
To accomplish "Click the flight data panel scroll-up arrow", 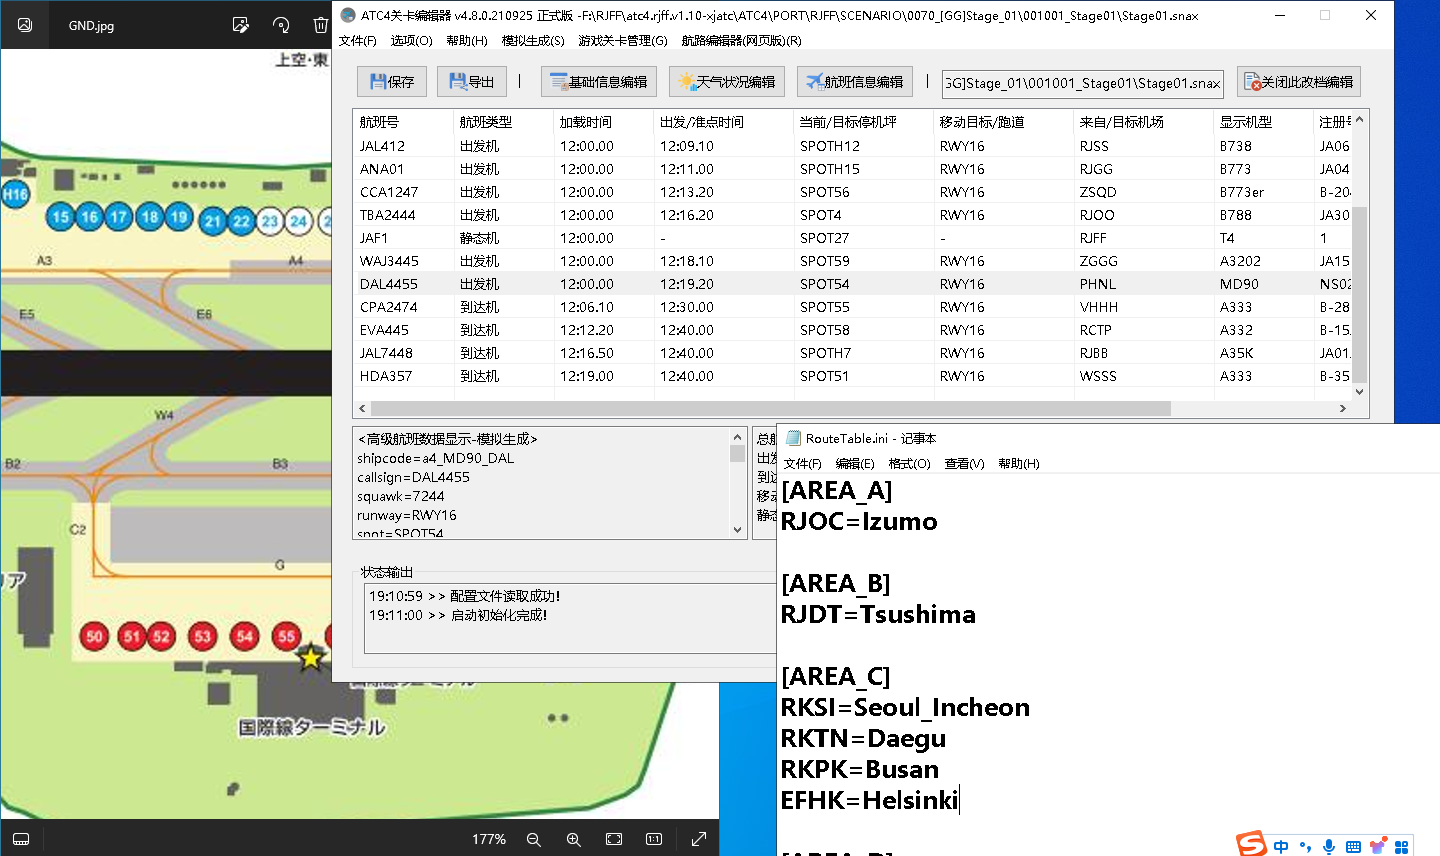I will (x=737, y=437).
